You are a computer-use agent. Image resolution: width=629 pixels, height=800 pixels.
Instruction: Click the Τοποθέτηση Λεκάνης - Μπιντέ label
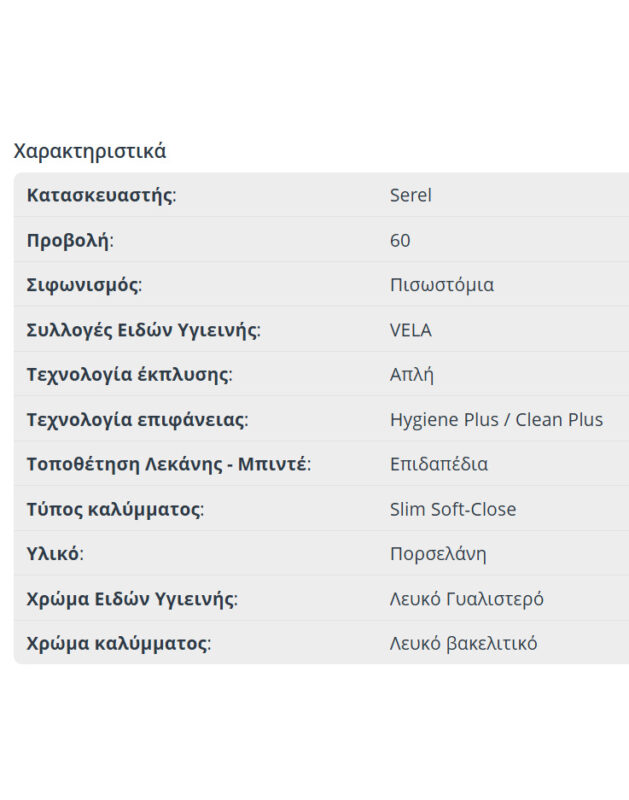click(x=168, y=464)
